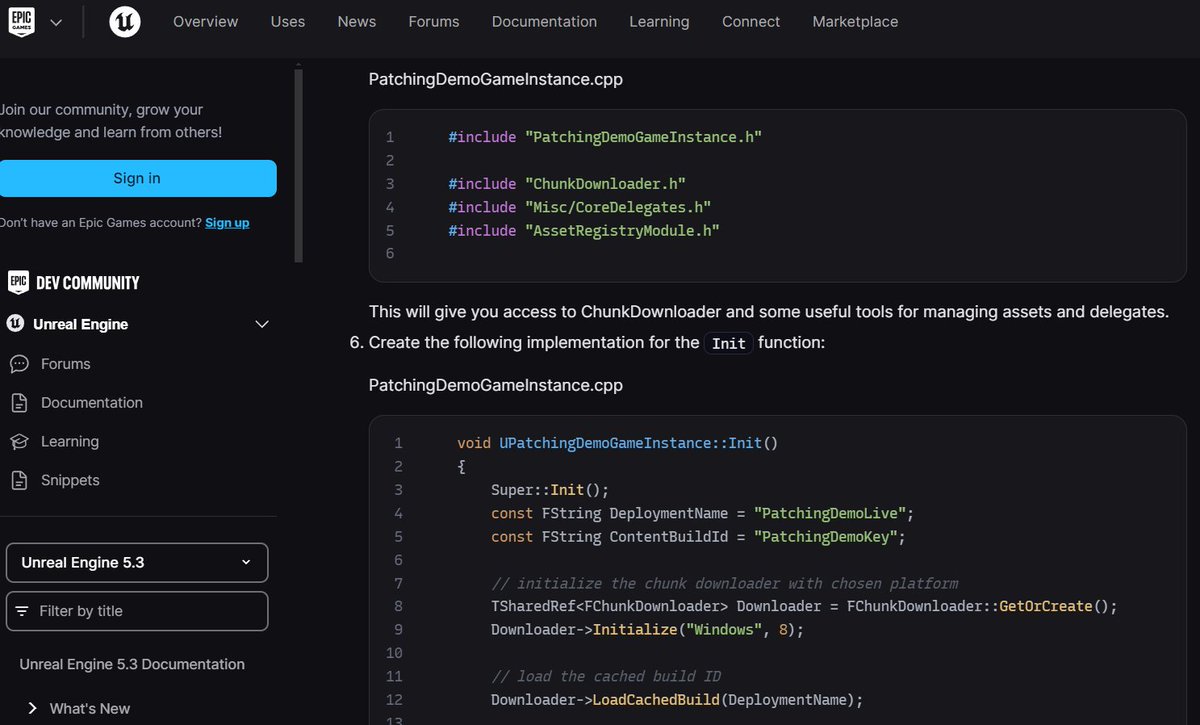The image size is (1200, 725).
Task: Click the inline Init code label
Action: 729,343
